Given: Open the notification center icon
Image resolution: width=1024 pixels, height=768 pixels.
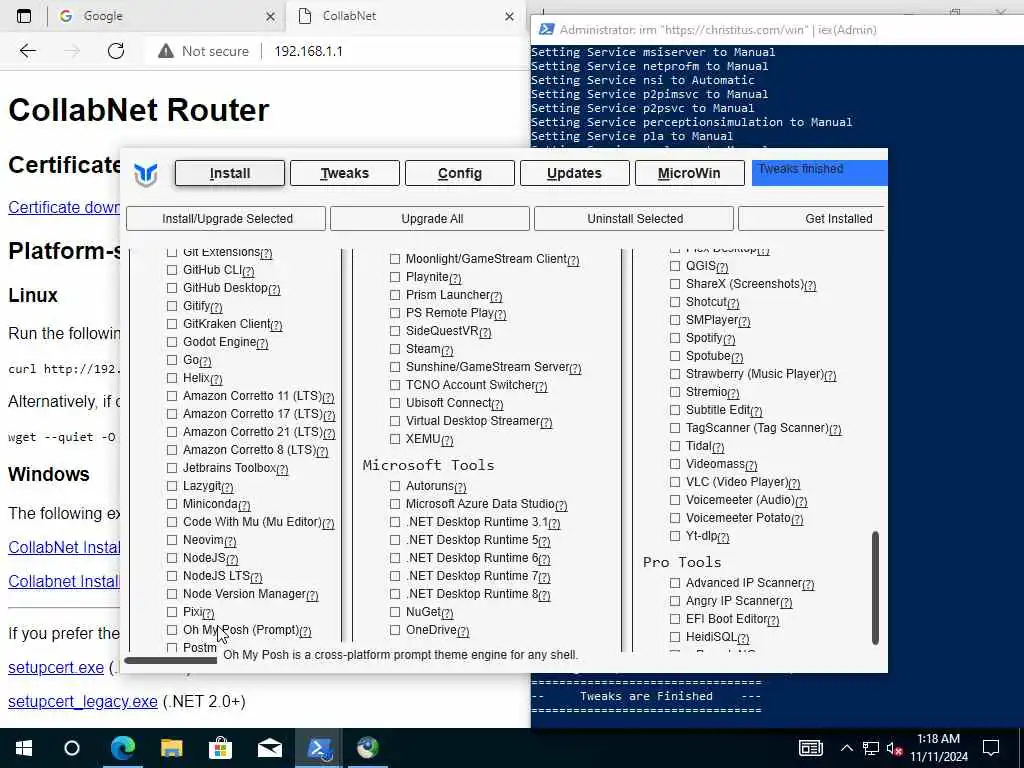Looking at the screenshot, I should coord(991,748).
